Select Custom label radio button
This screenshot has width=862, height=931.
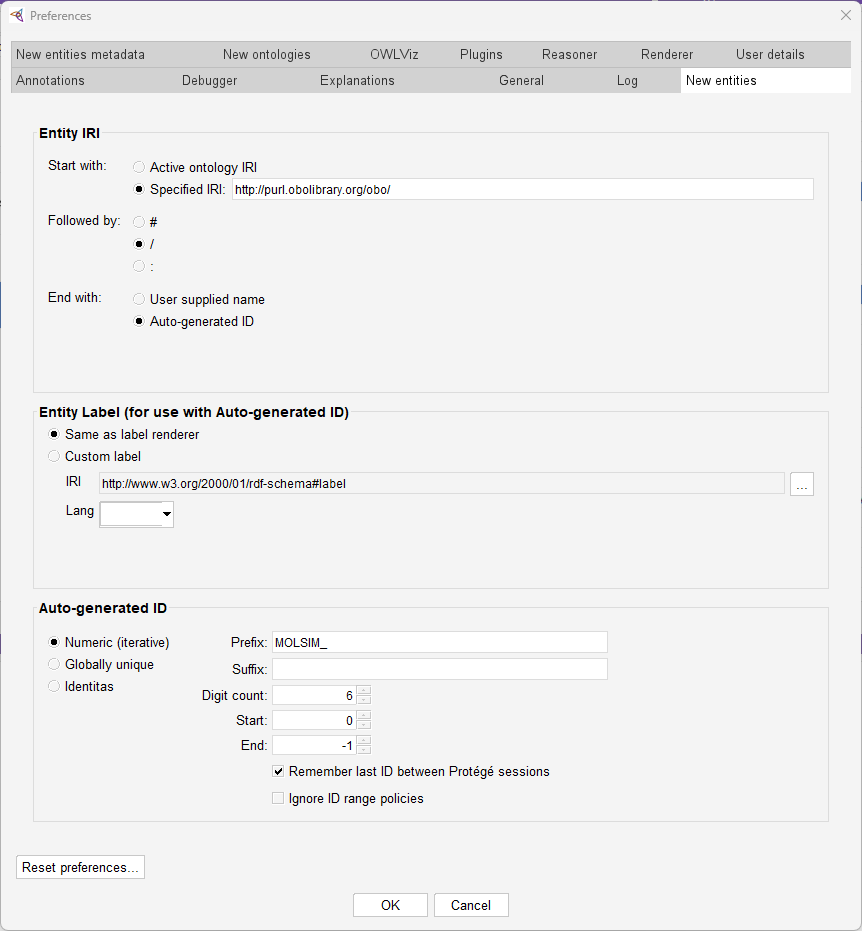pyautogui.click(x=54, y=456)
